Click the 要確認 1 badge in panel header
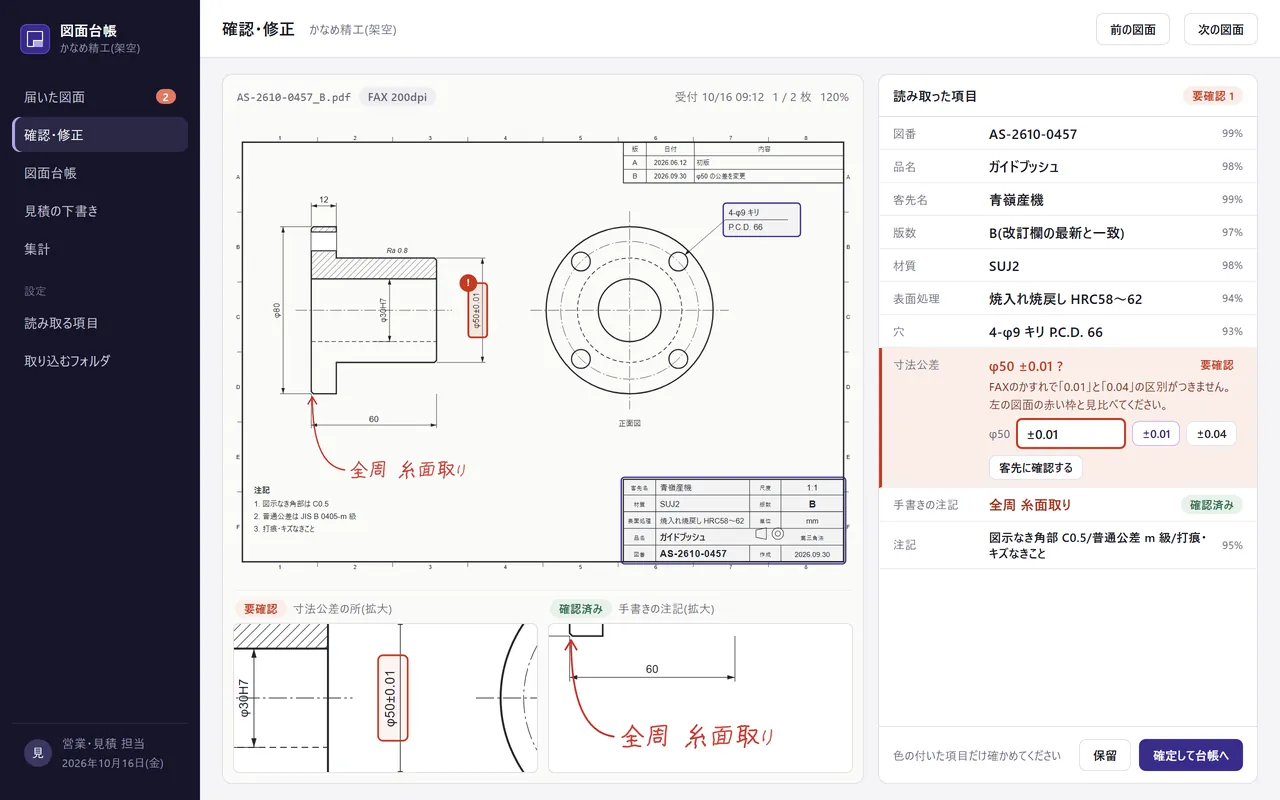Screen dimensions: 1280x800 click(1213, 97)
